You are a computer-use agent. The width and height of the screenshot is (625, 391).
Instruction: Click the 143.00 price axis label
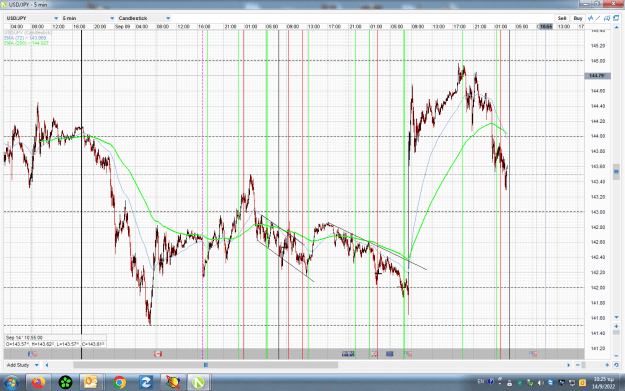pos(598,212)
